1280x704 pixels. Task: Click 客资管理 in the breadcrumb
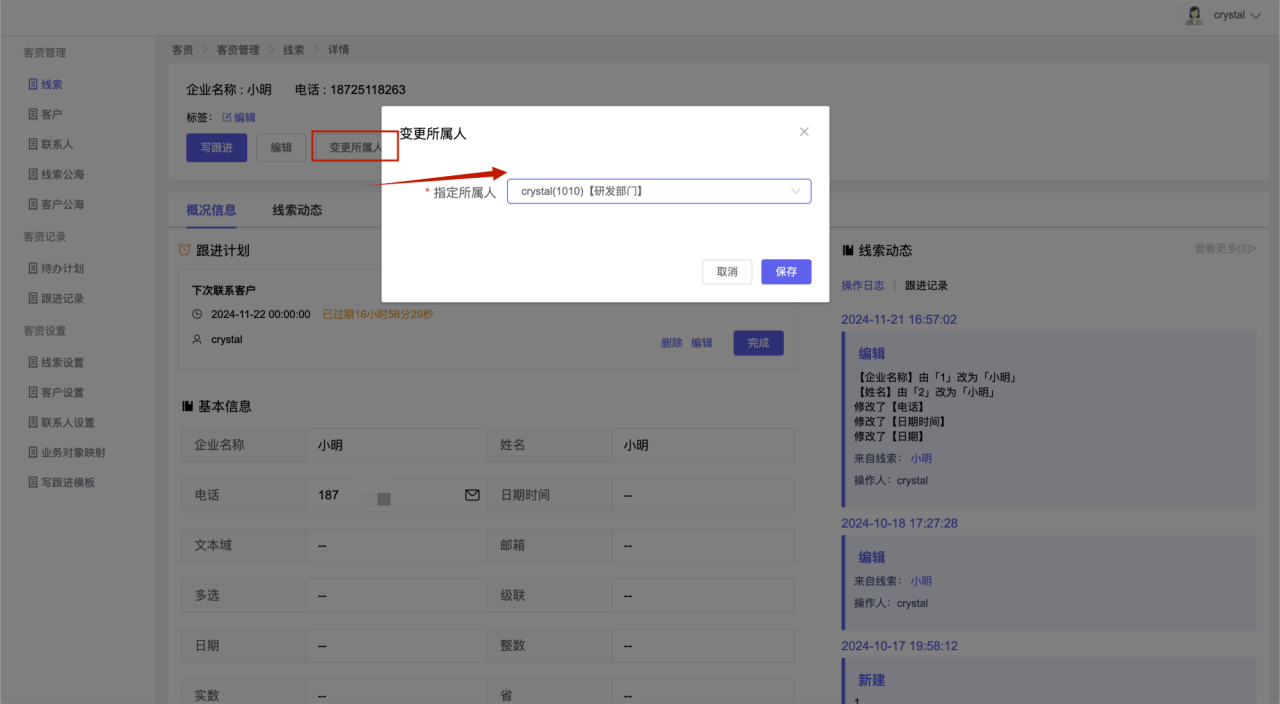point(238,49)
